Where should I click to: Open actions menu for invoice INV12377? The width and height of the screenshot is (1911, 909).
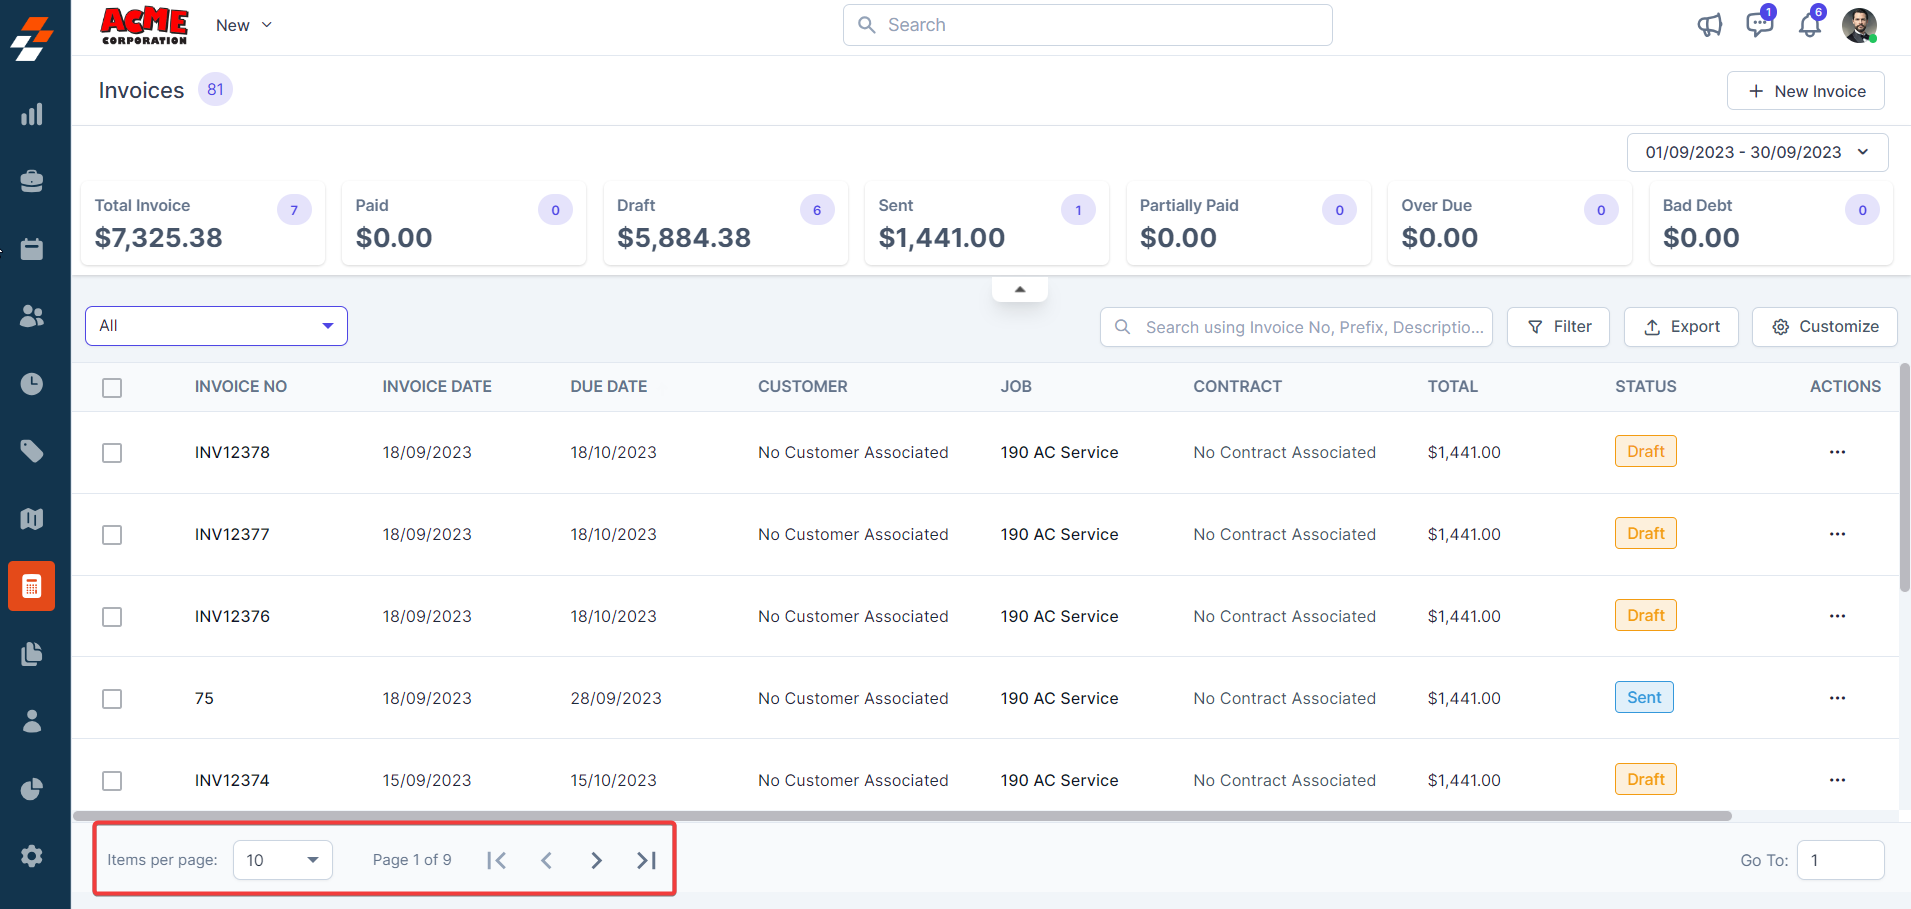tap(1837, 534)
